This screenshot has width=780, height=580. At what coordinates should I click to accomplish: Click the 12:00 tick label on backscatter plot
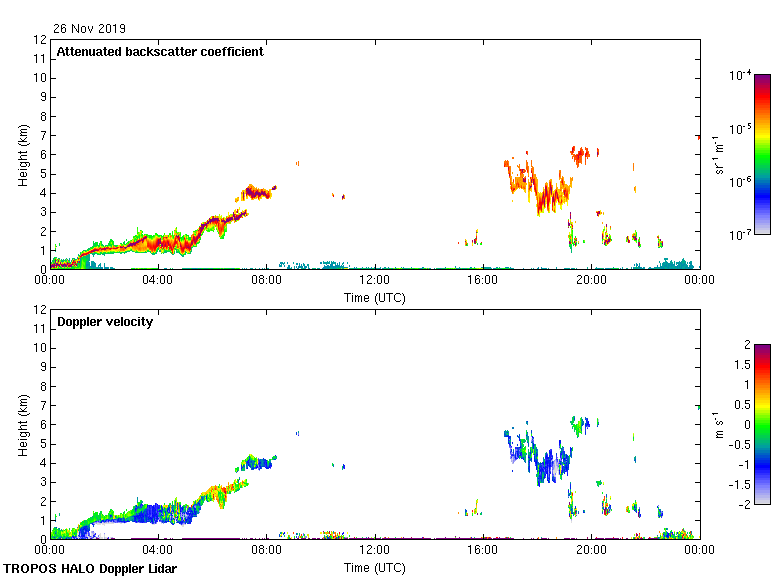pos(374,282)
